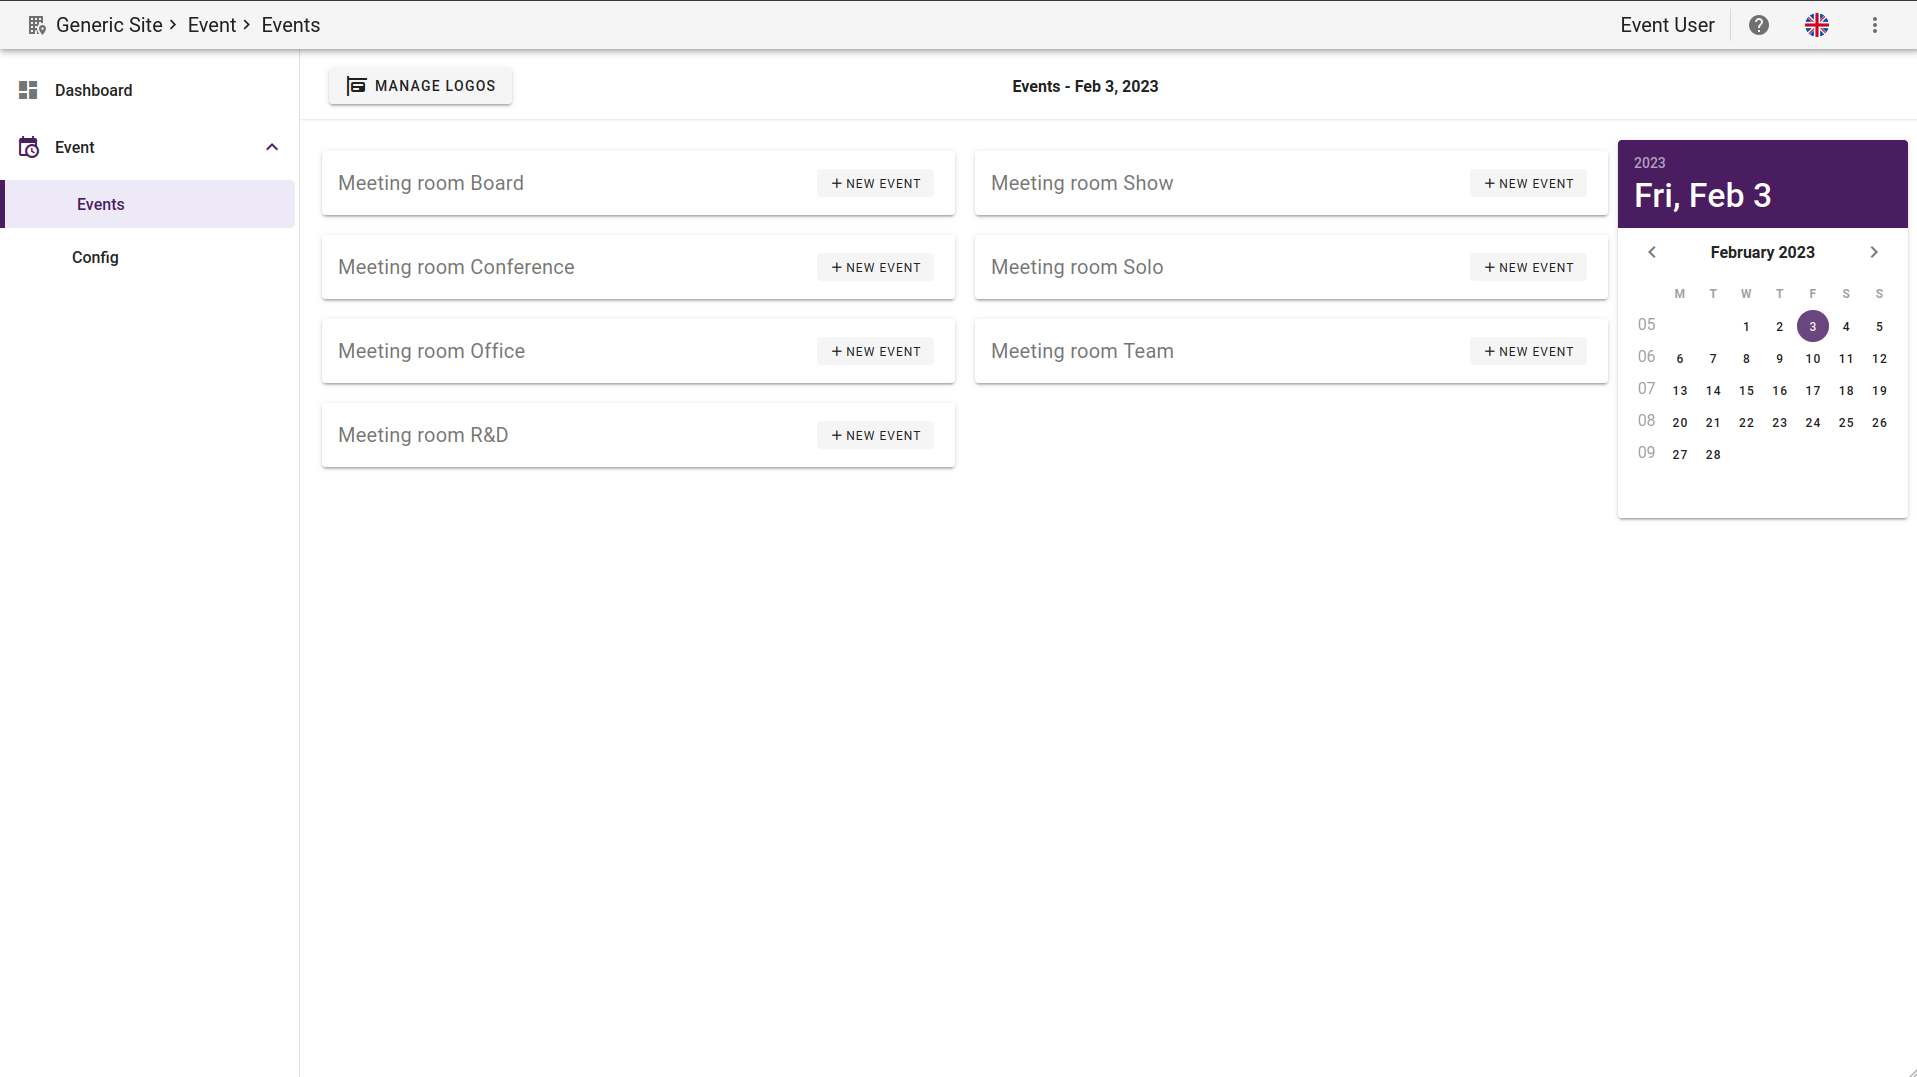The image size is (1917, 1077).
Task: Add new event for Meeting room R&D
Action: (x=875, y=435)
